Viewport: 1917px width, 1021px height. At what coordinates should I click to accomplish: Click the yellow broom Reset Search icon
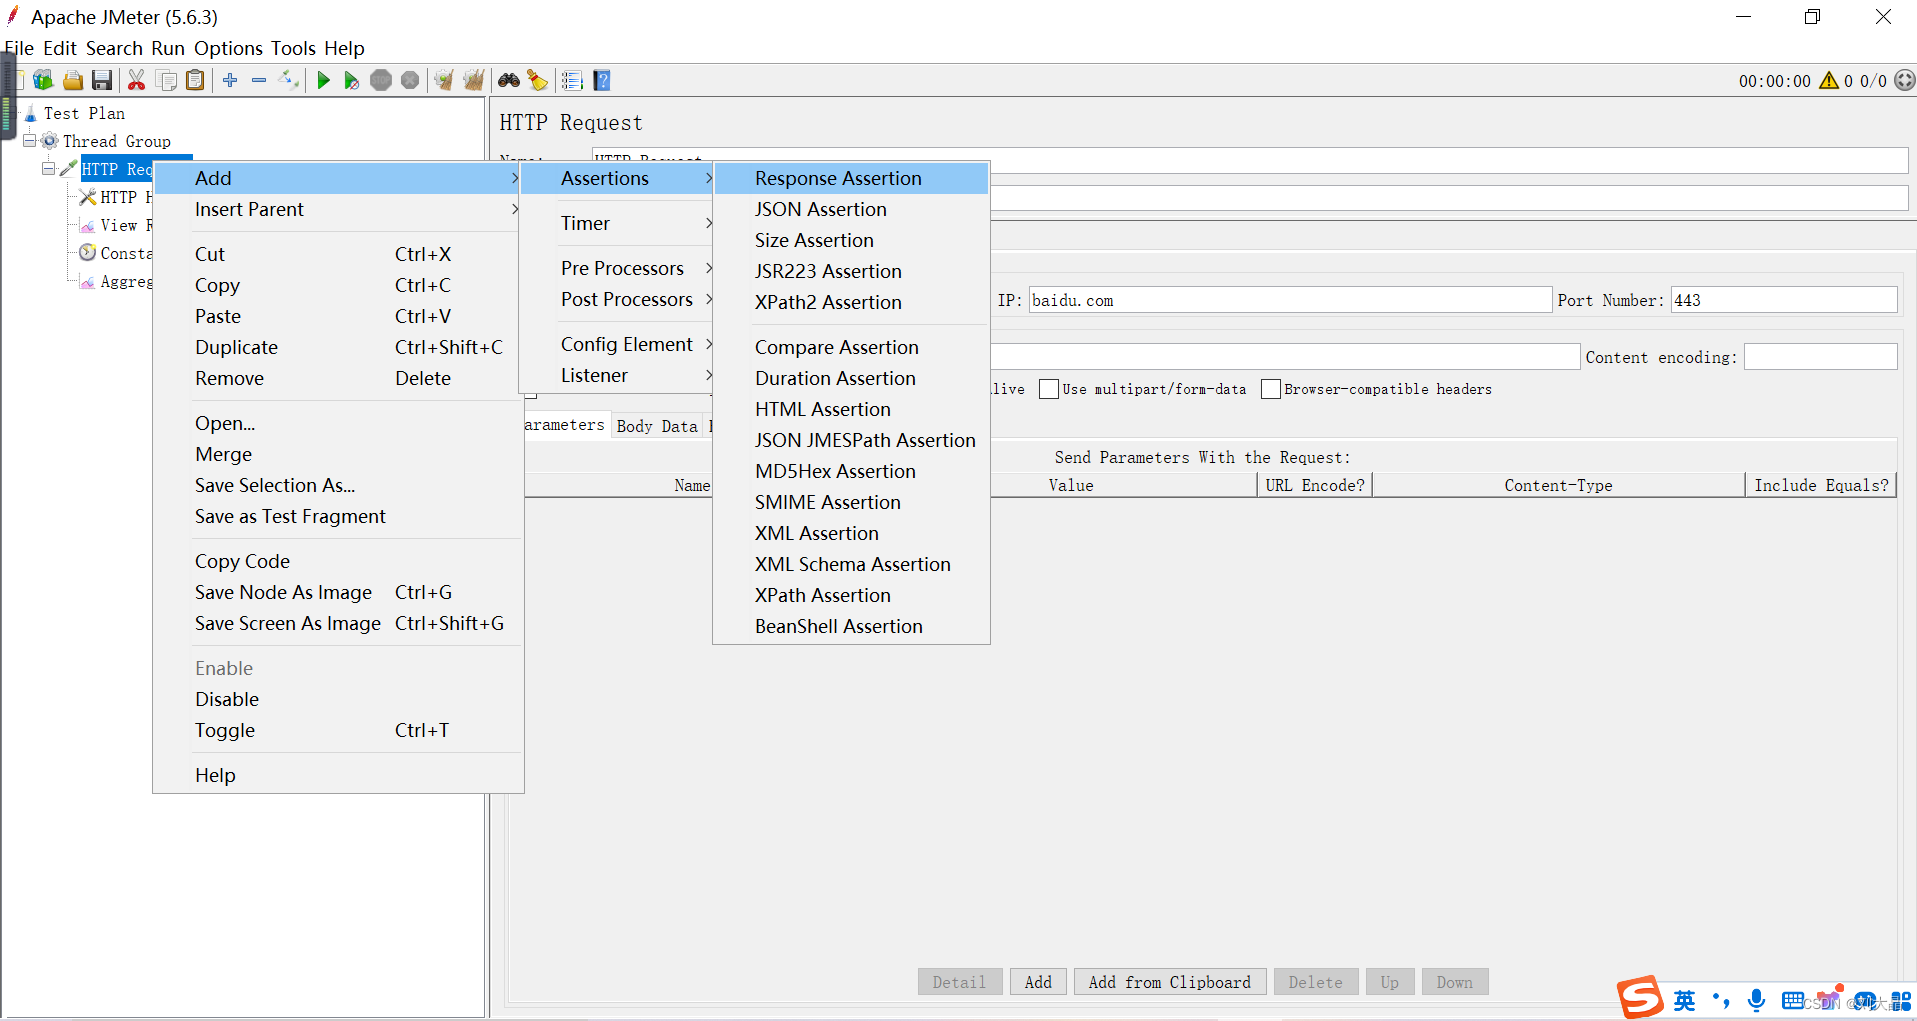click(538, 81)
